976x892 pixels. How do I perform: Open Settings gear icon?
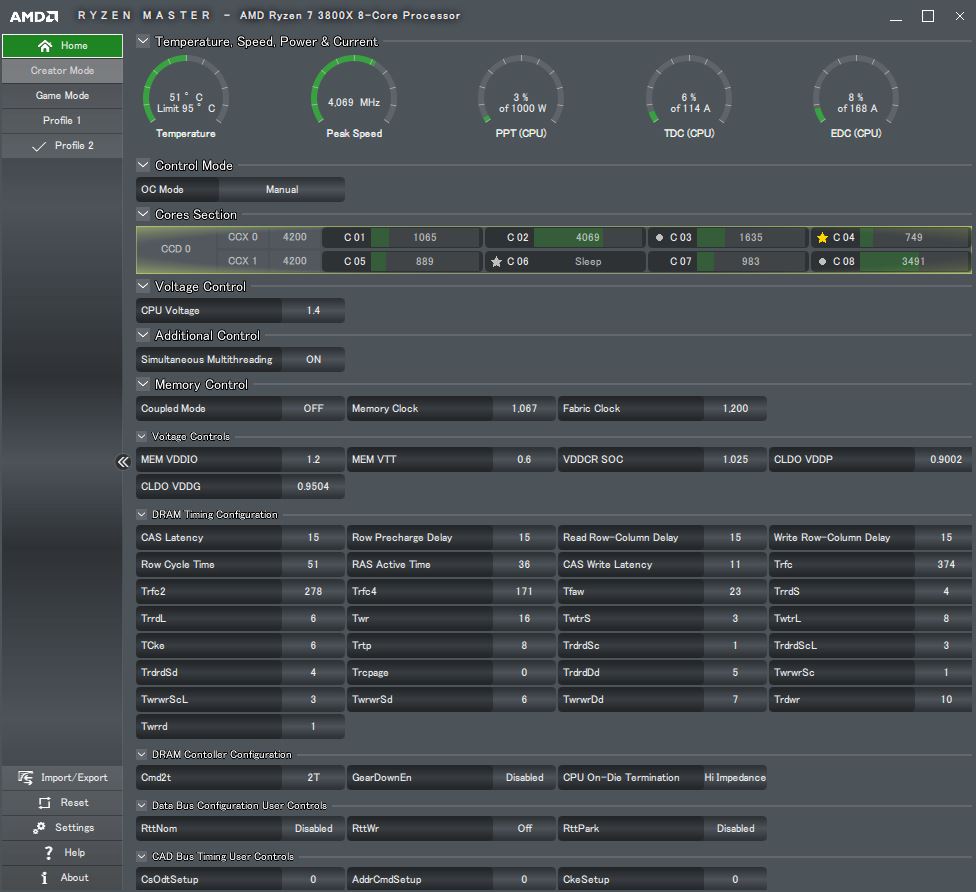(x=39, y=828)
